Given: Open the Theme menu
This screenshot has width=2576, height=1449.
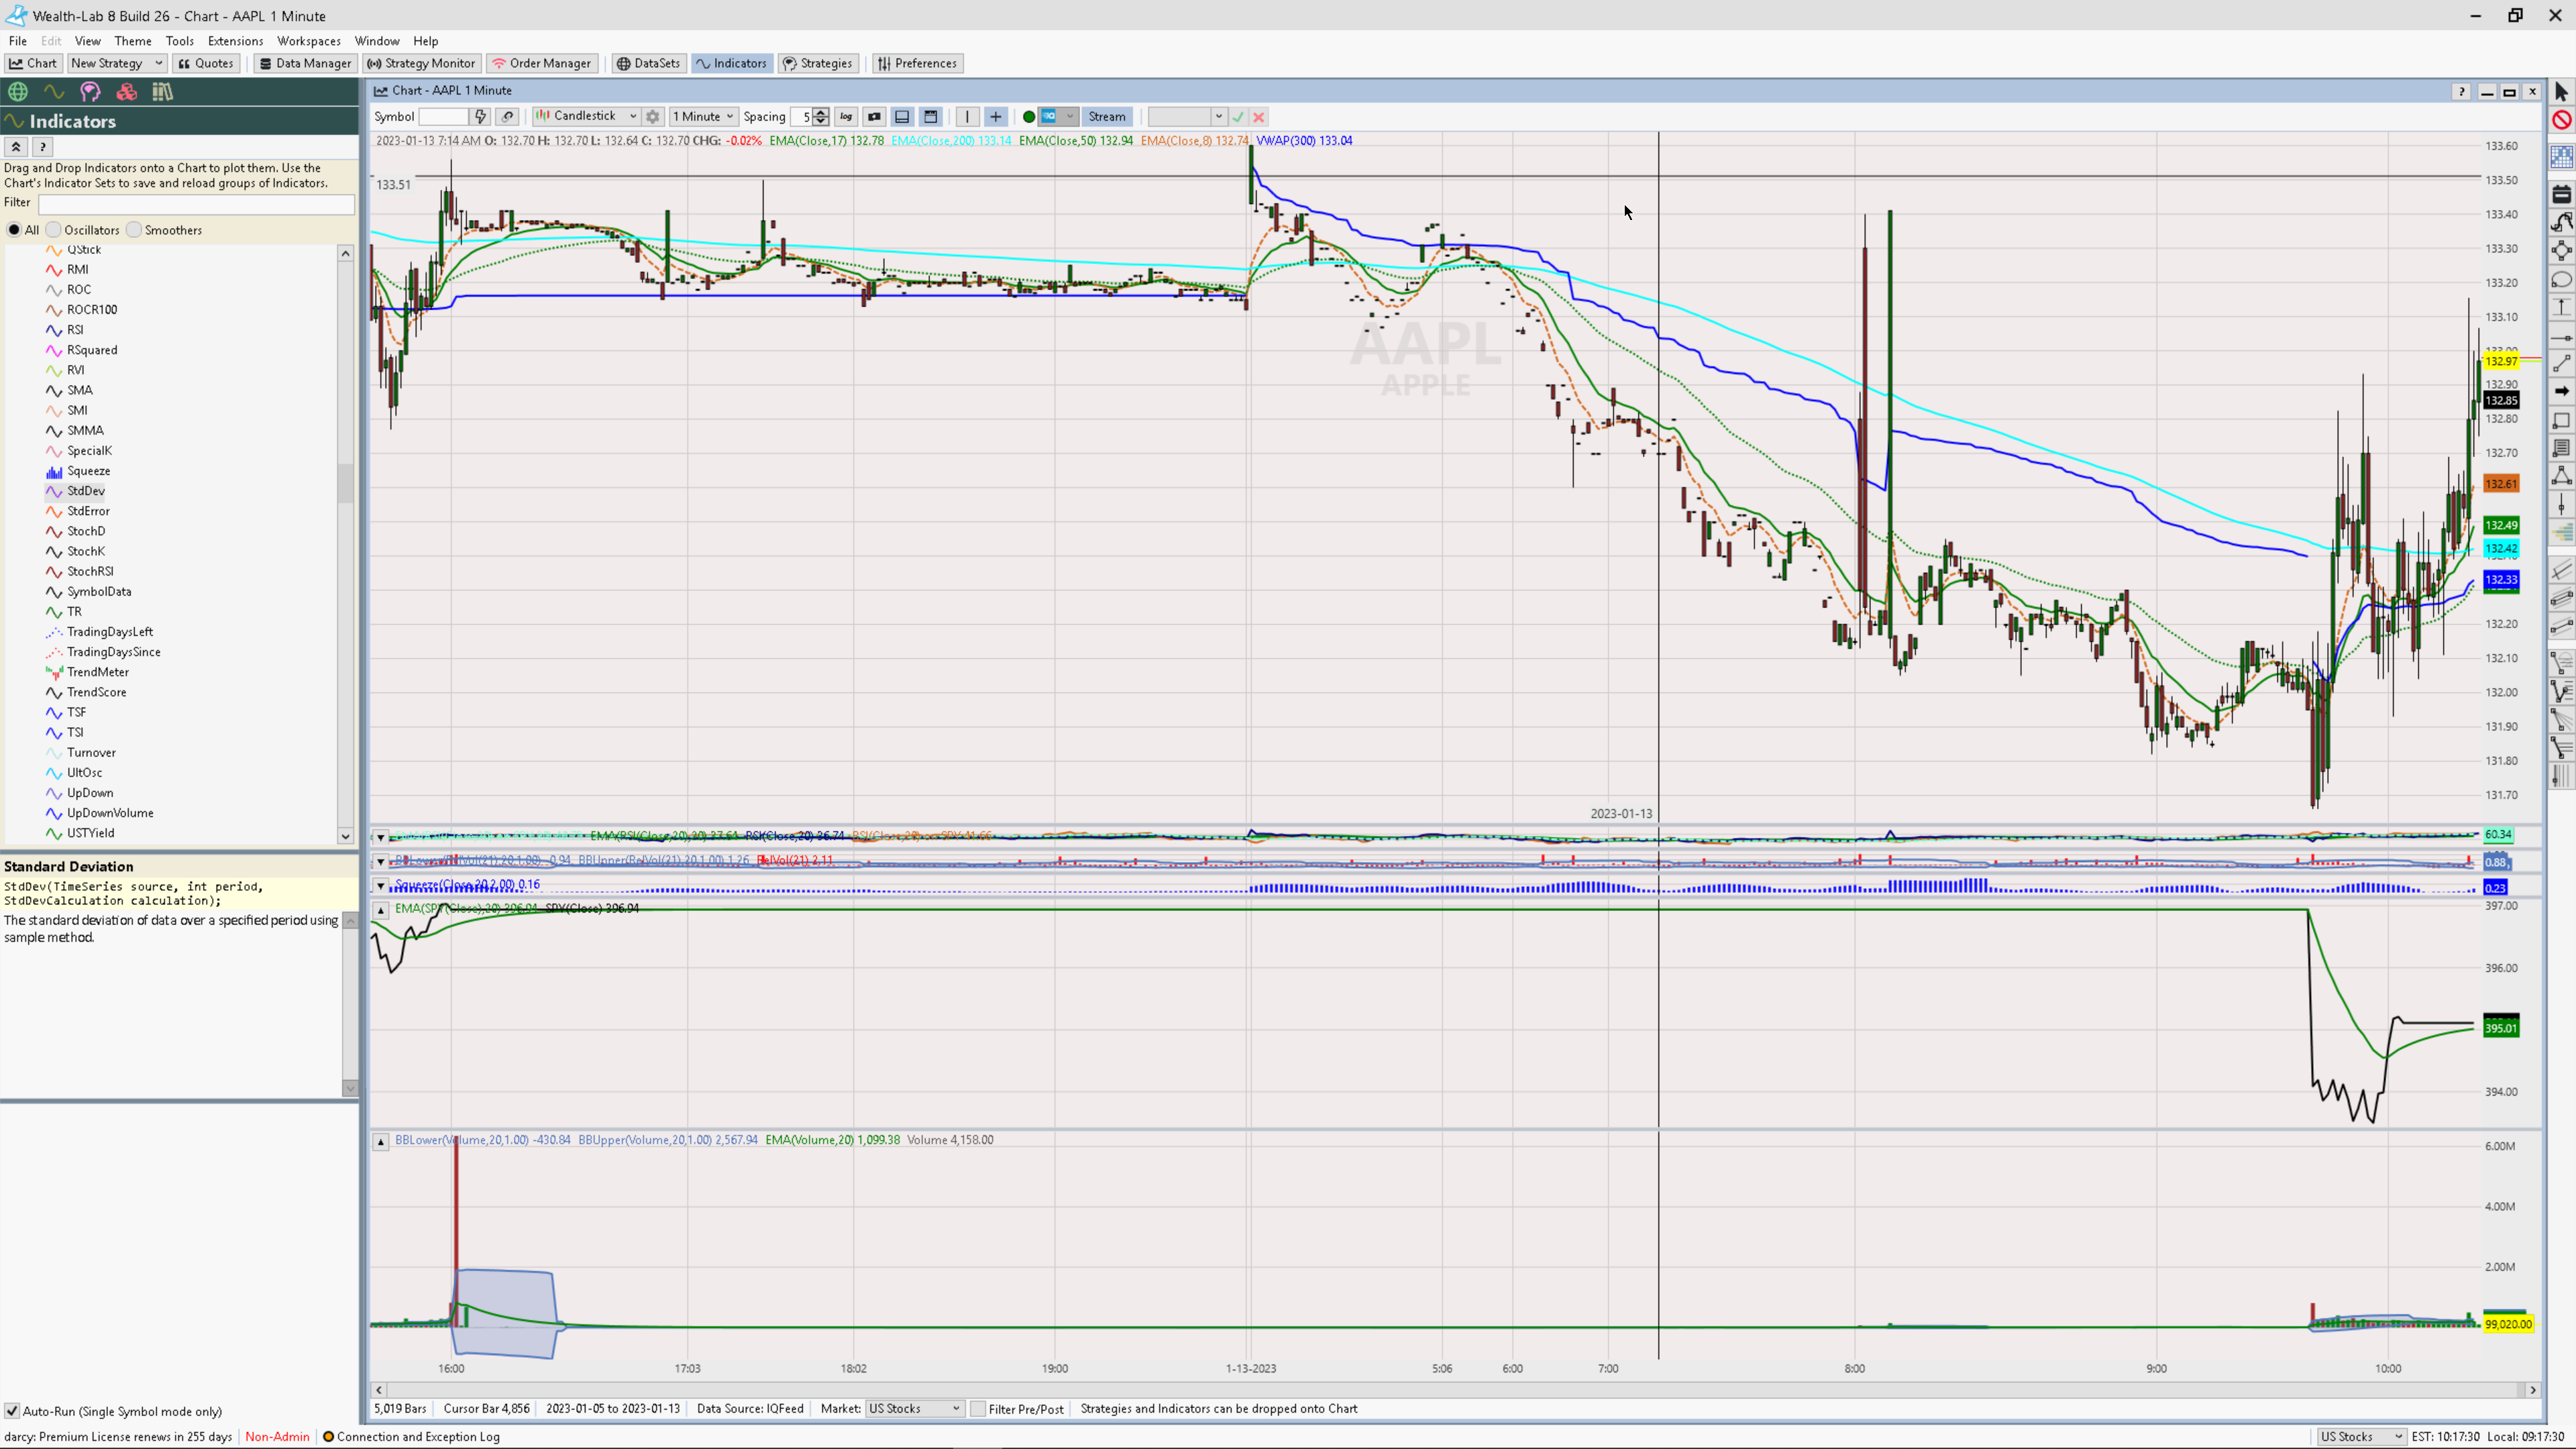Looking at the screenshot, I should pyautogui.click(x=133, y=41).
